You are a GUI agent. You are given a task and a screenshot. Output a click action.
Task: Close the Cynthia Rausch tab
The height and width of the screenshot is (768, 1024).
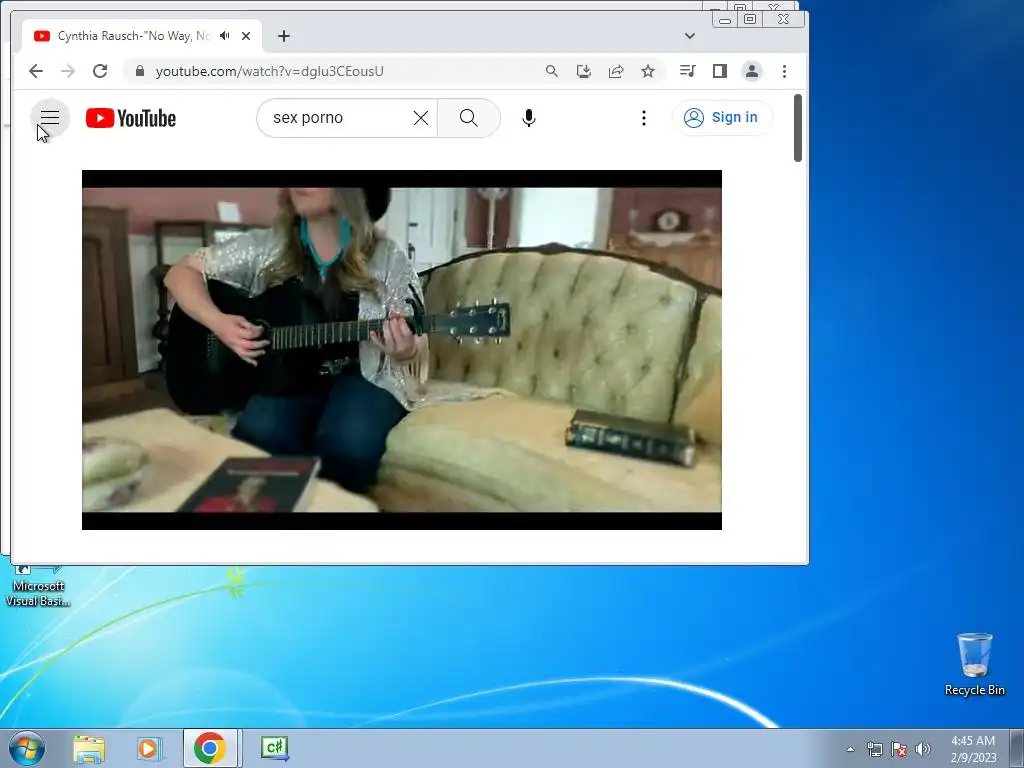(246, 36)
